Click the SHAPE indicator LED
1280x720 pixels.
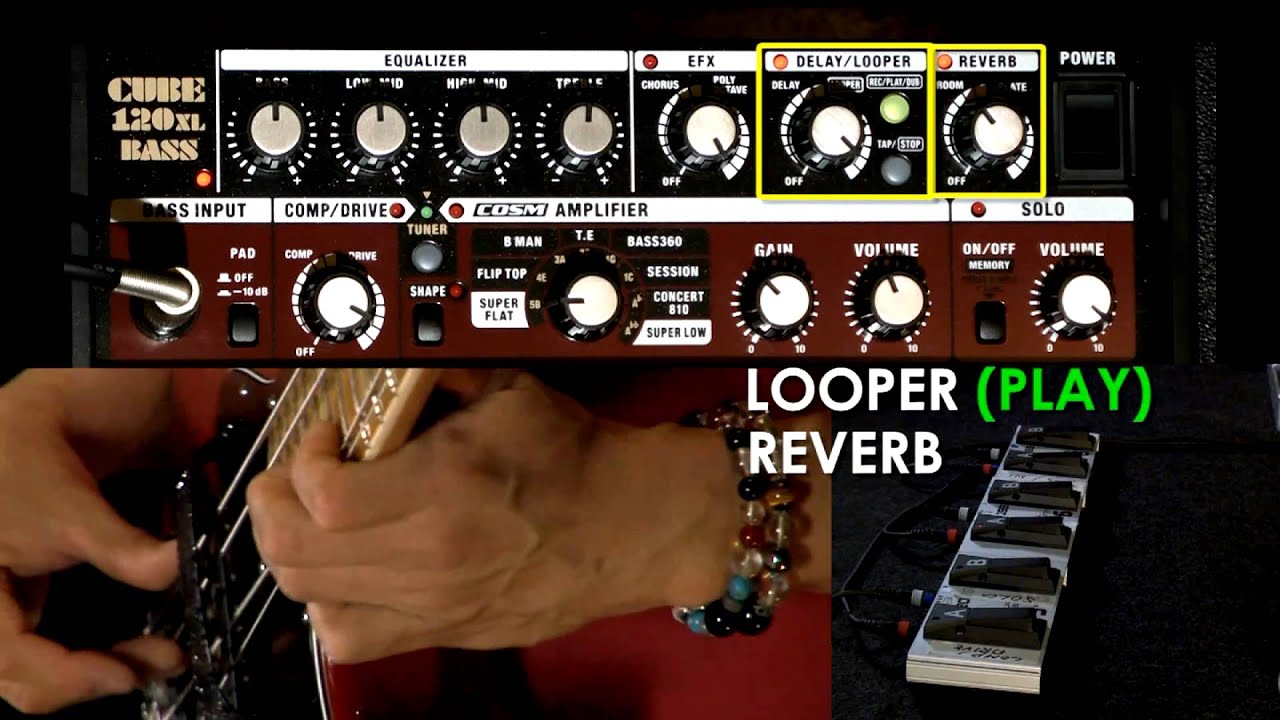tap(458, 291)
